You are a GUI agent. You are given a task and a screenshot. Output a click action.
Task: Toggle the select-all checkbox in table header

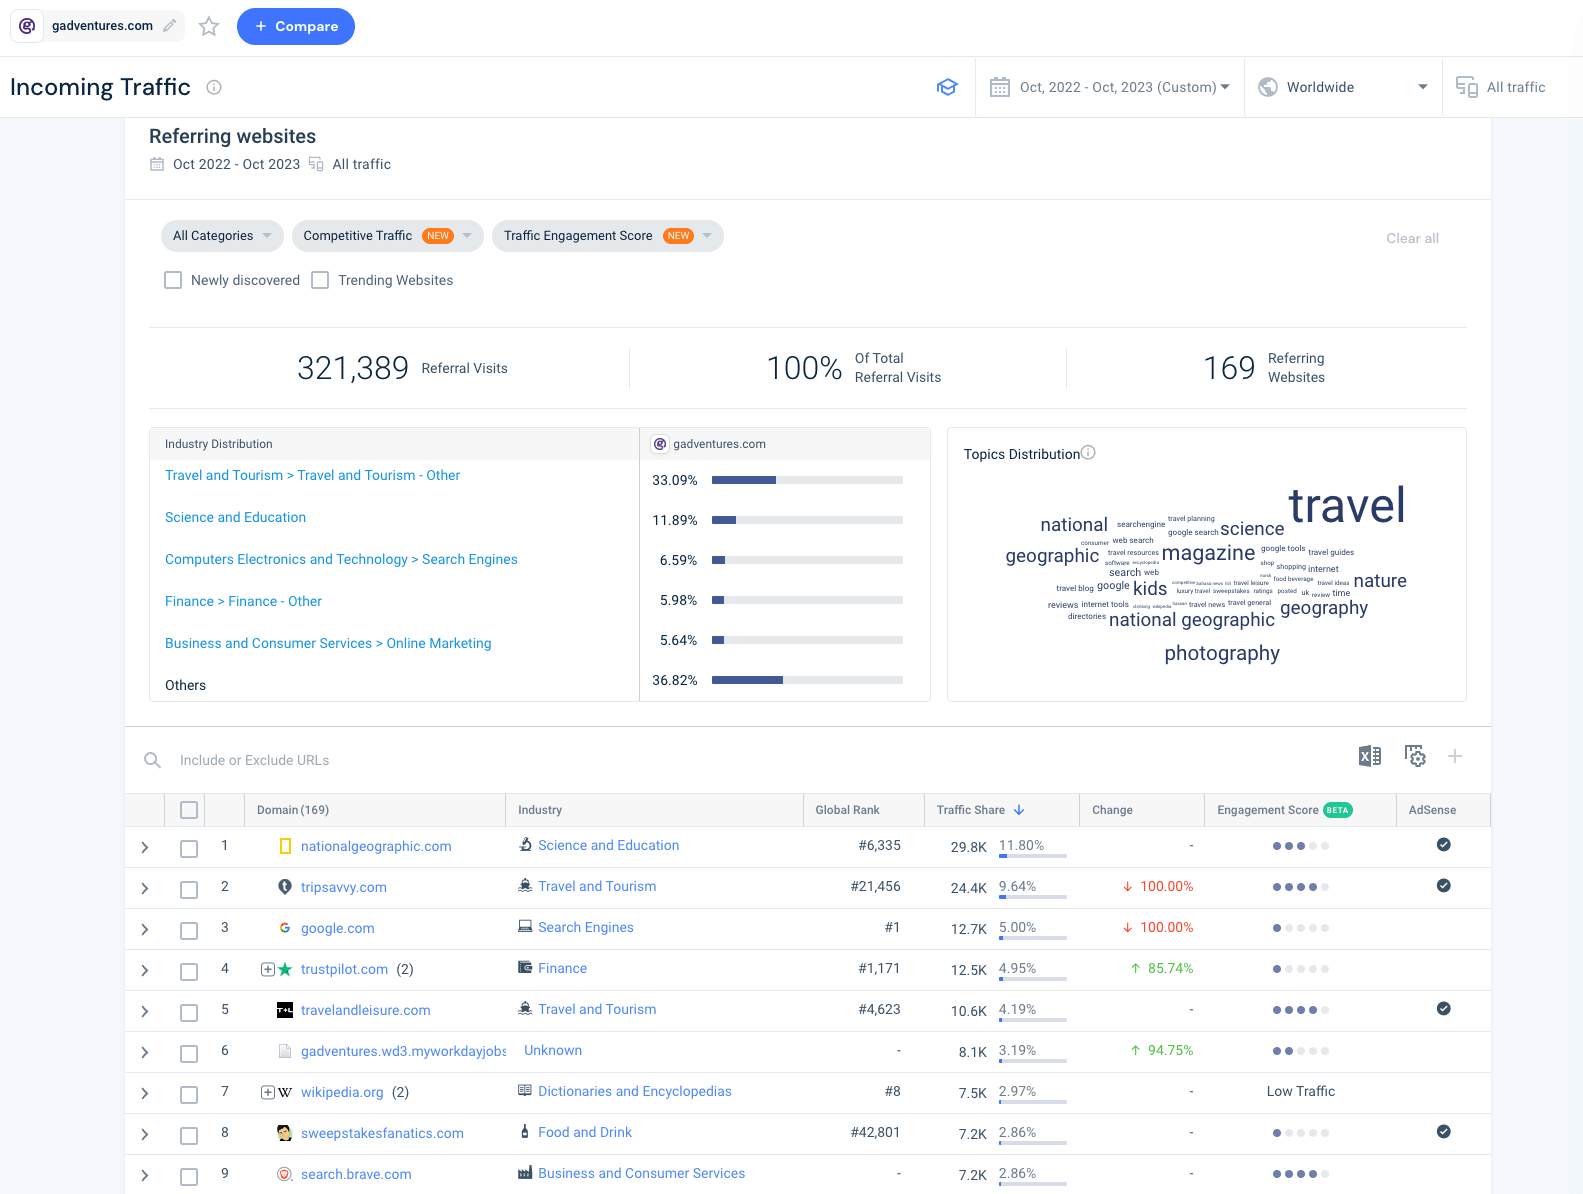click(x=189, y=810)
